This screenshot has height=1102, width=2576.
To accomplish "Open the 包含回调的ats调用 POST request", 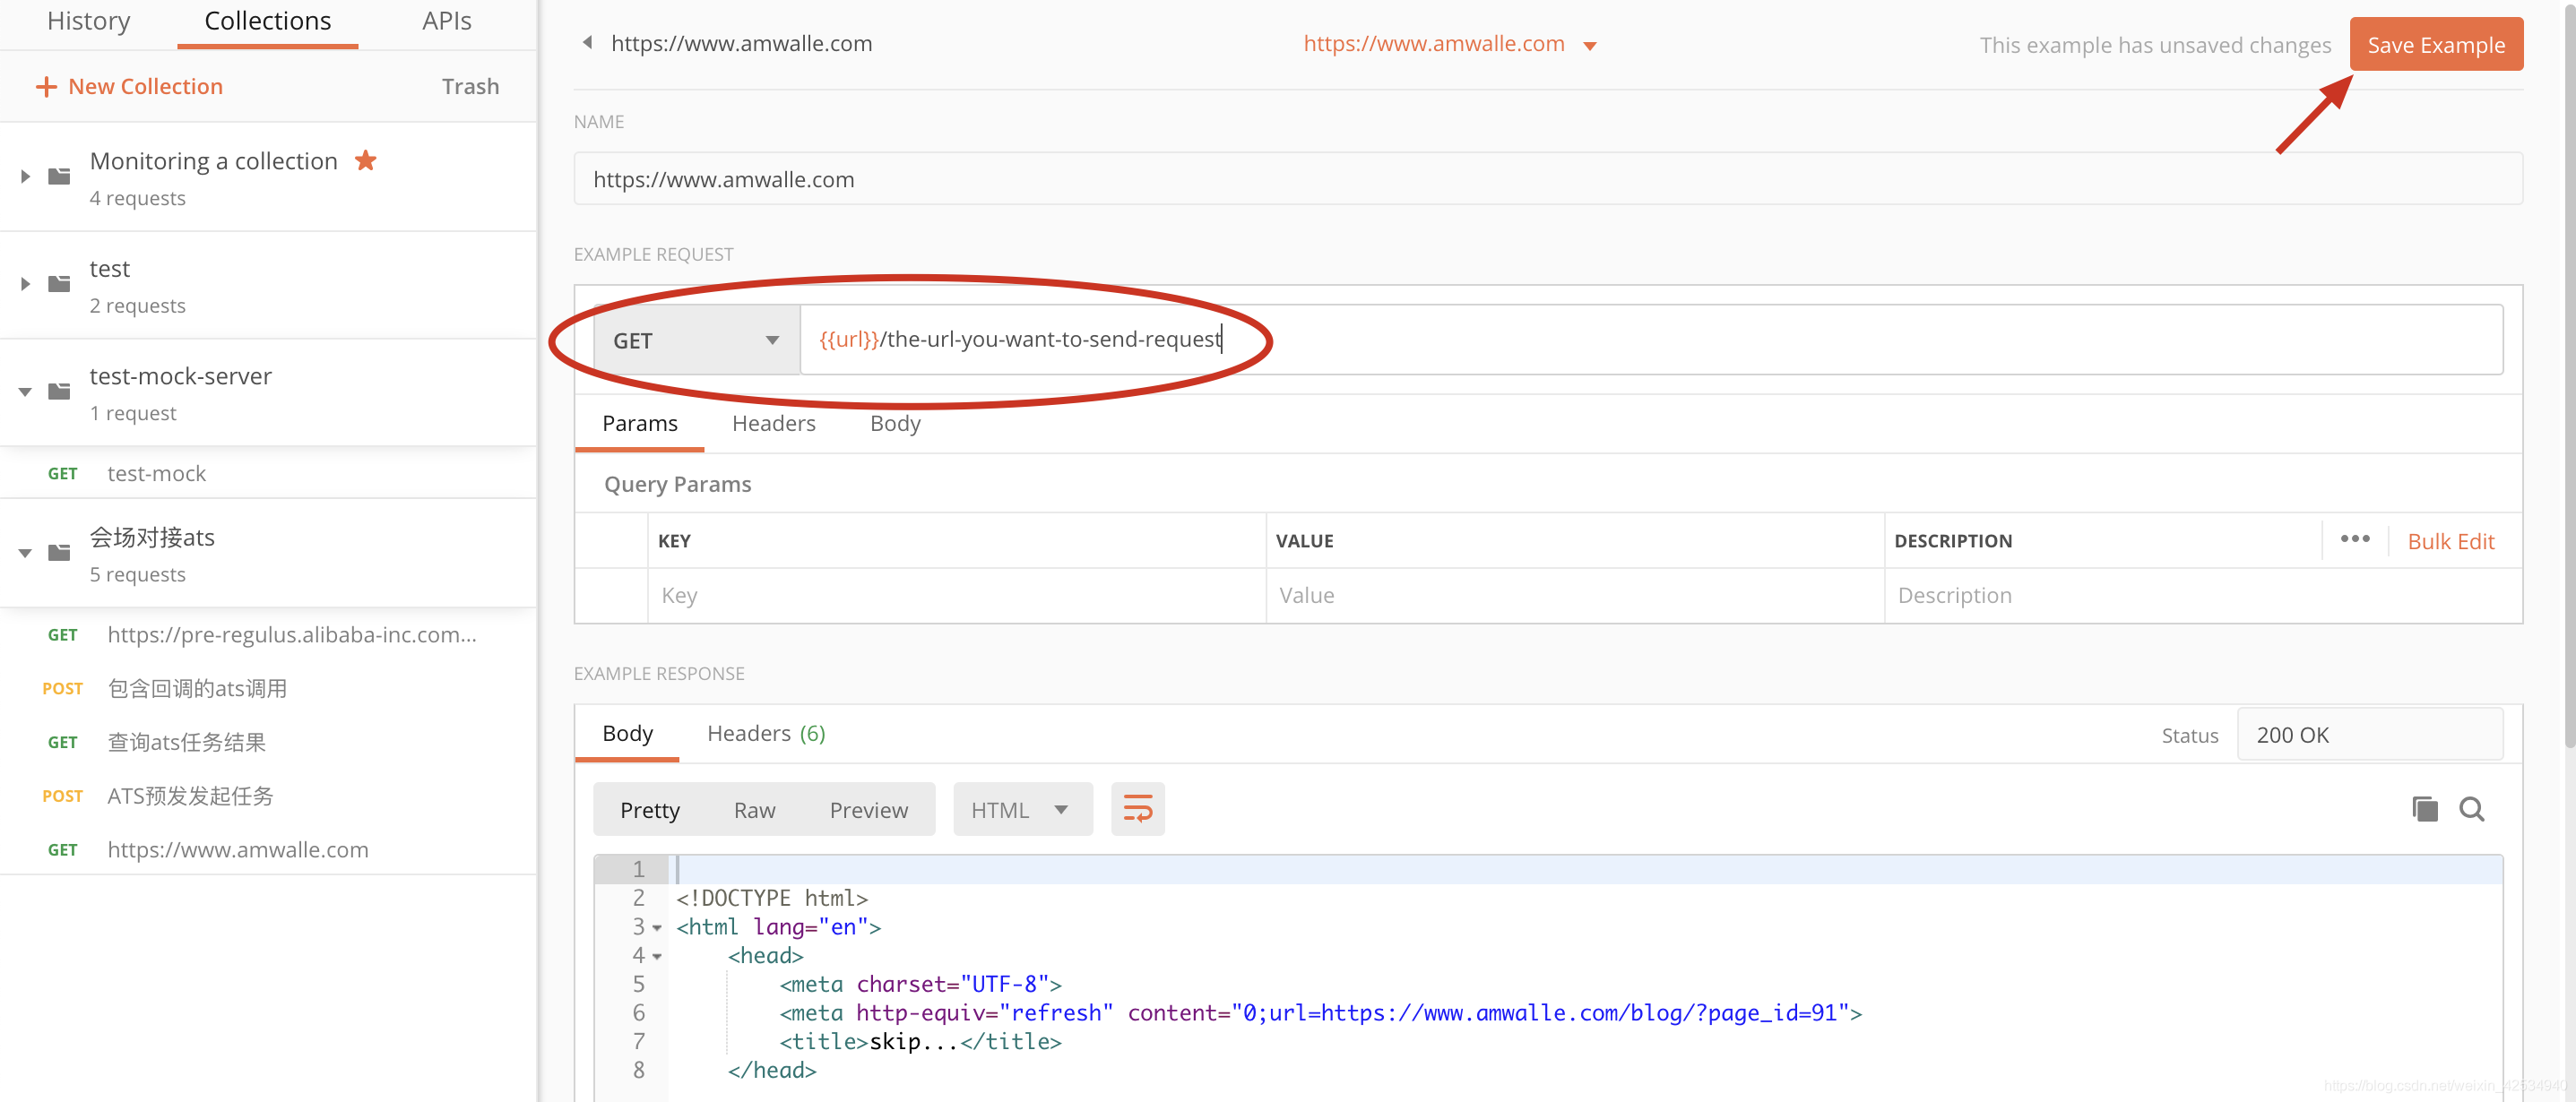I will (268, 688).
